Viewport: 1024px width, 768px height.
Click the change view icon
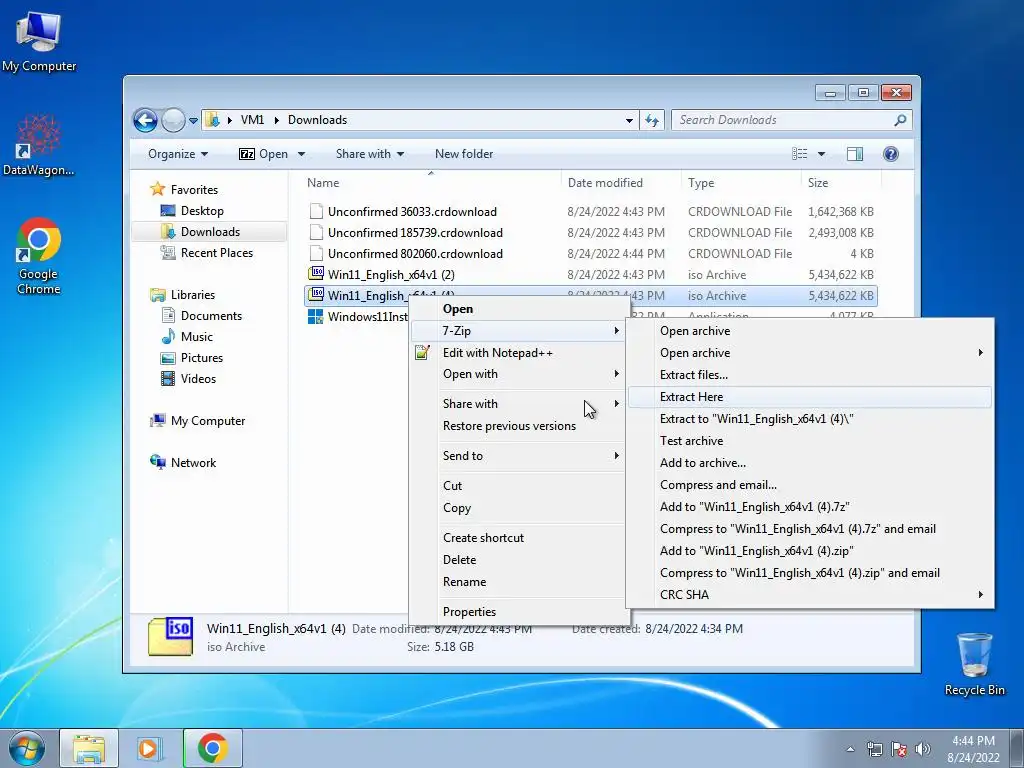pyautogui.click(x=799, y=154)
